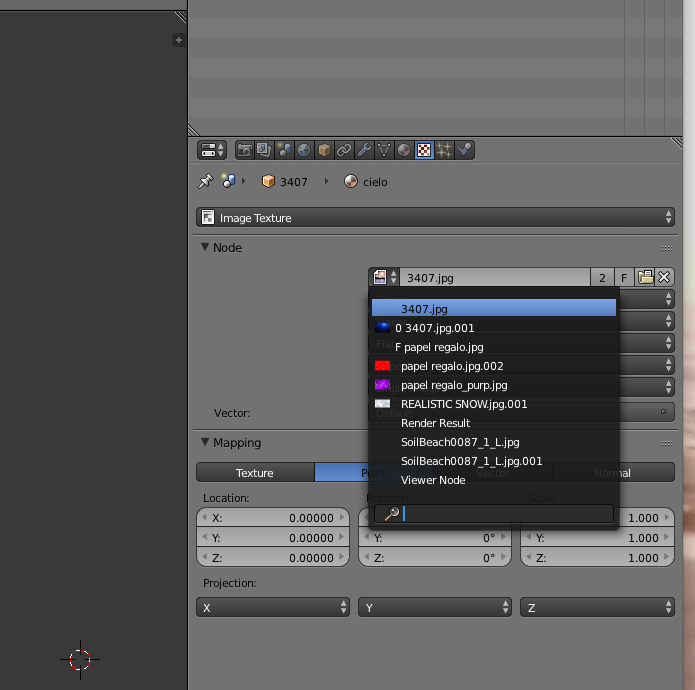Click the pin icon beside the breadcrumb
The height and width of the screenshot is (690, 695).
pos(206,181)
